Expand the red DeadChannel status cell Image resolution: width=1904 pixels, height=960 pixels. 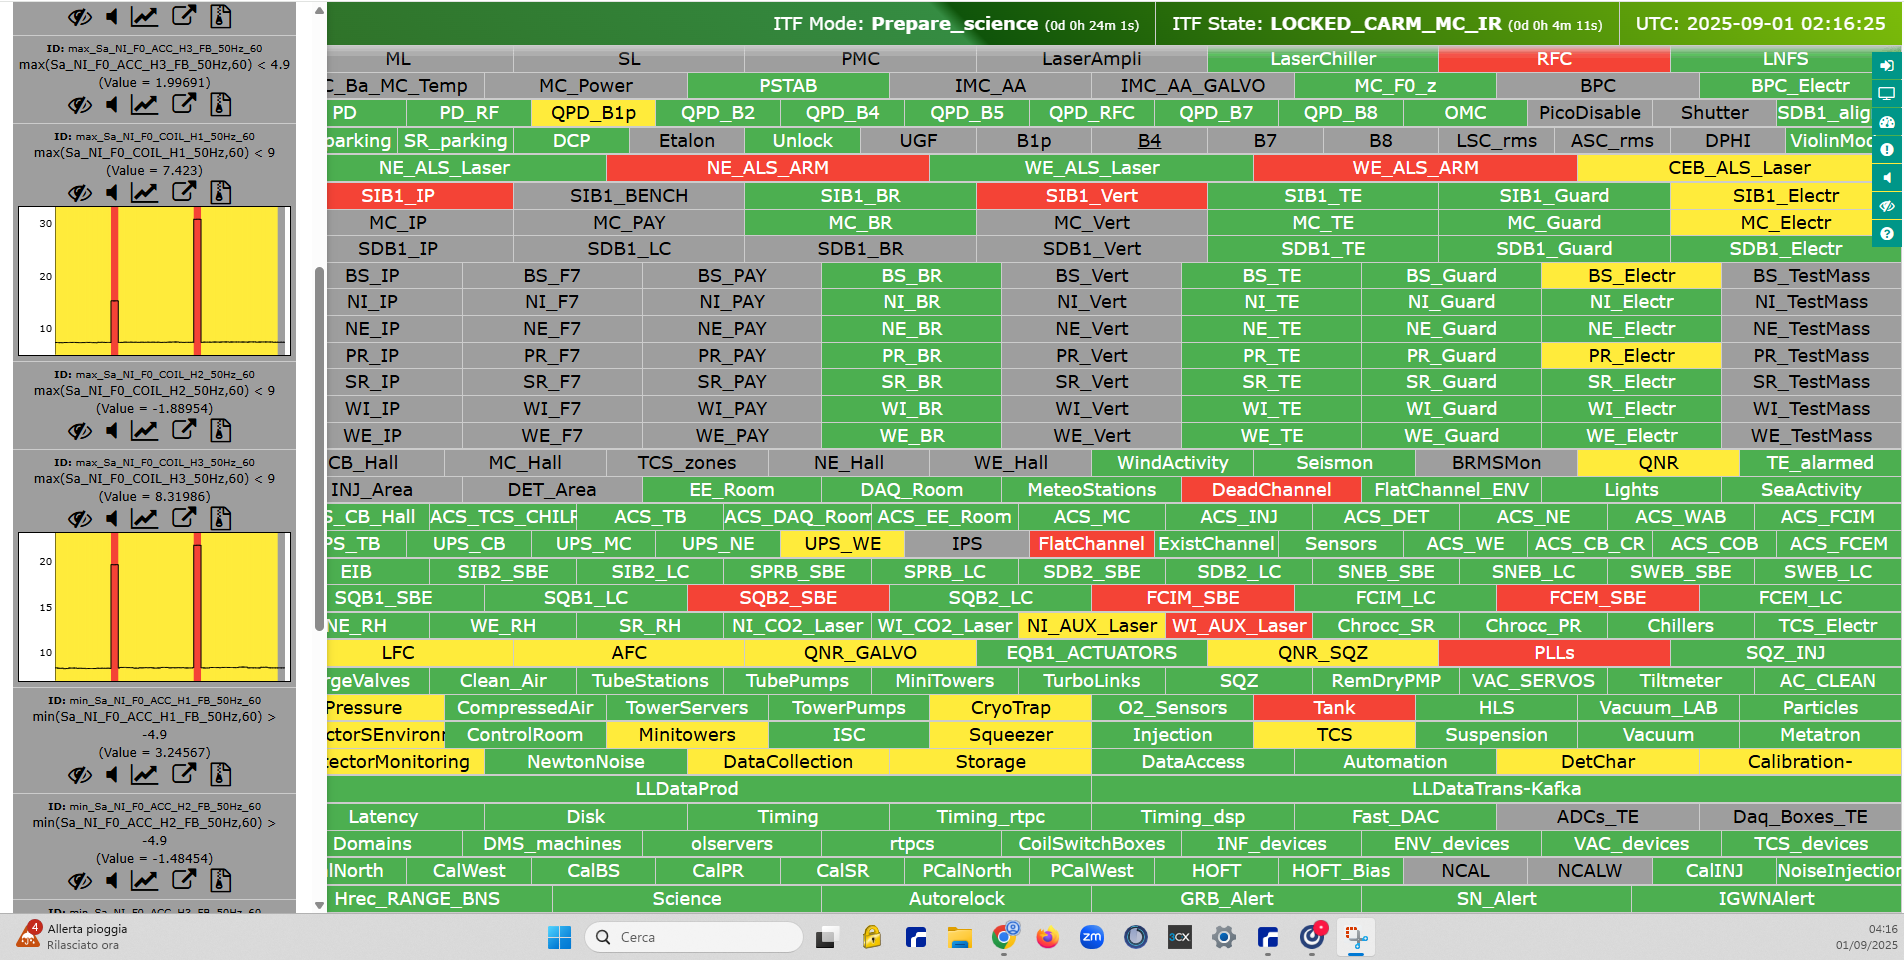point(1270,490)
